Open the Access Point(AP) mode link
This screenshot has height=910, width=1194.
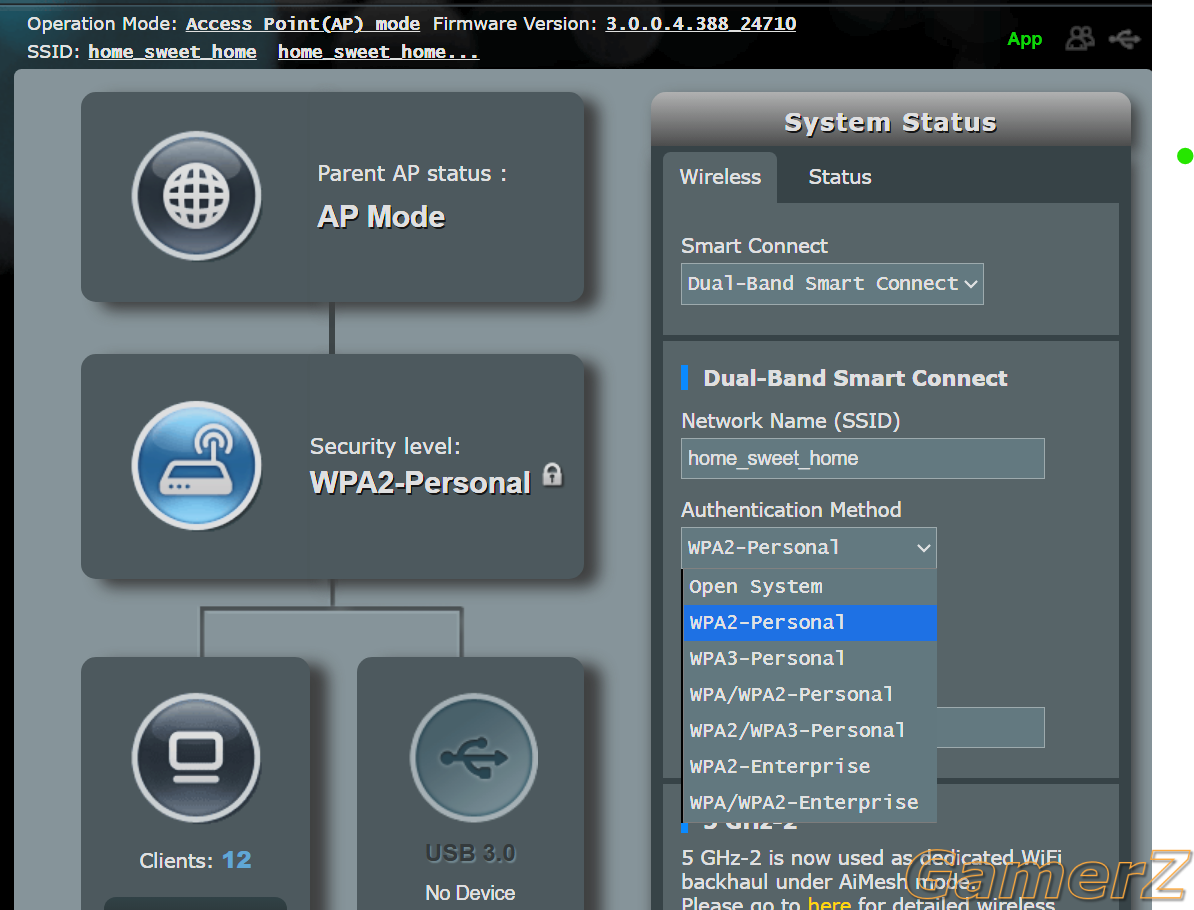tap(303, 24)
